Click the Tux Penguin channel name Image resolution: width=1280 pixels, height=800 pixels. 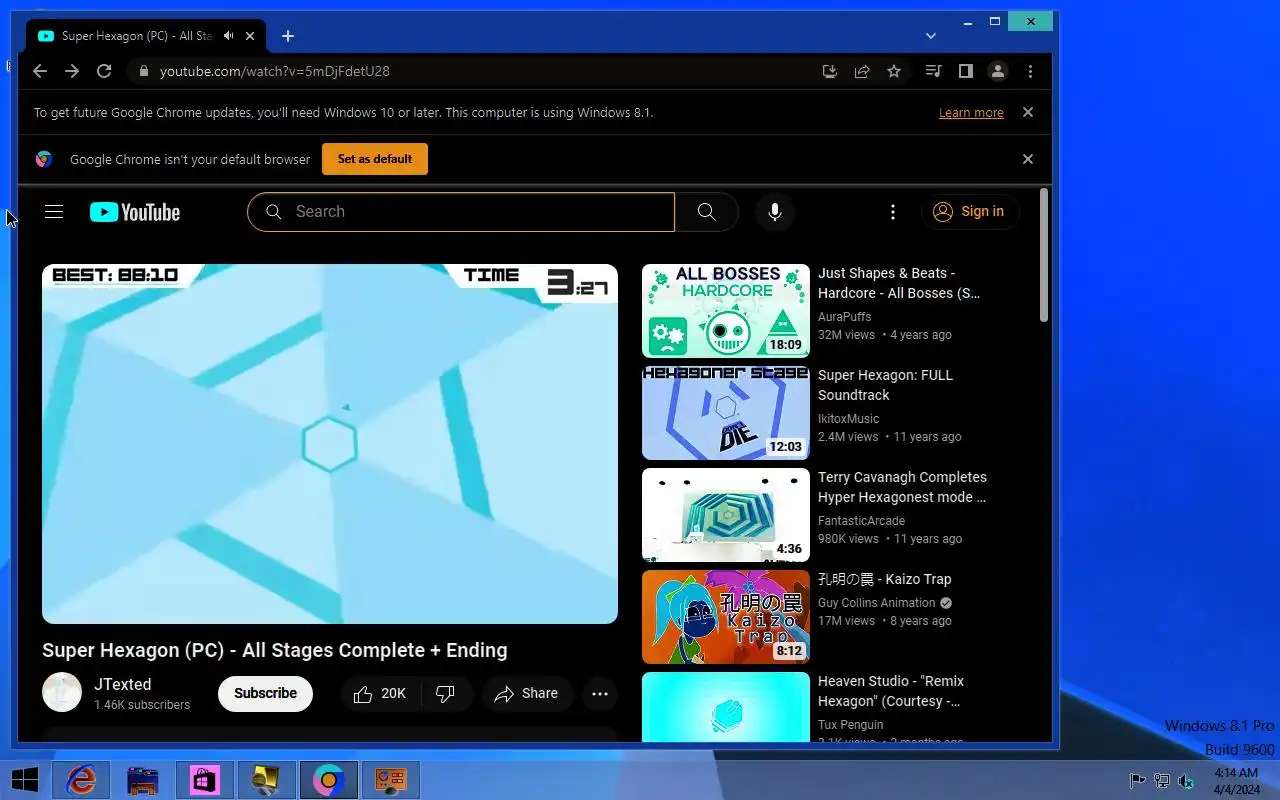tap(851, 725)
